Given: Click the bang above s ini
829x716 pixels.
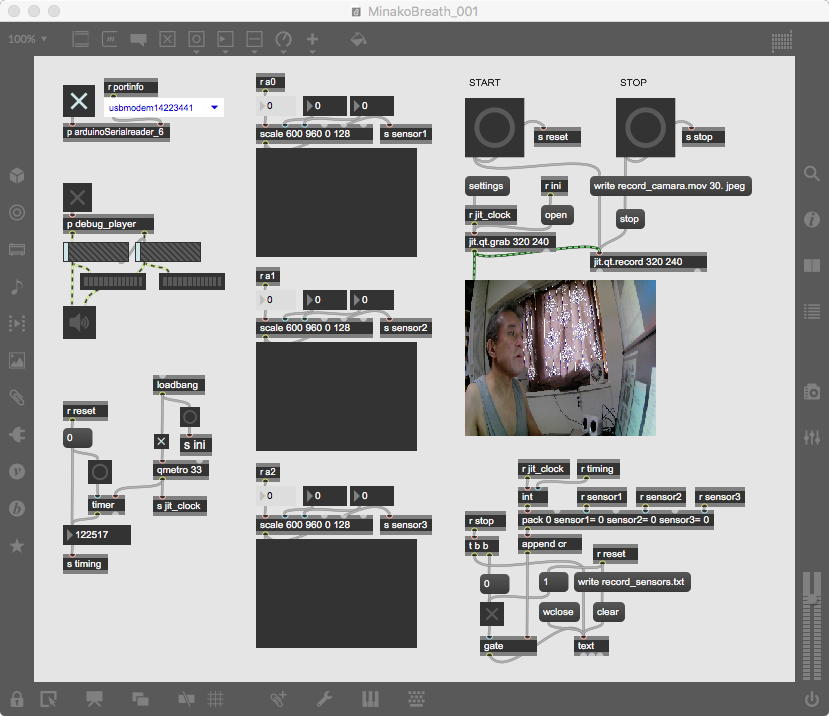Looking at the screenshot, I should tap(190, 417).
